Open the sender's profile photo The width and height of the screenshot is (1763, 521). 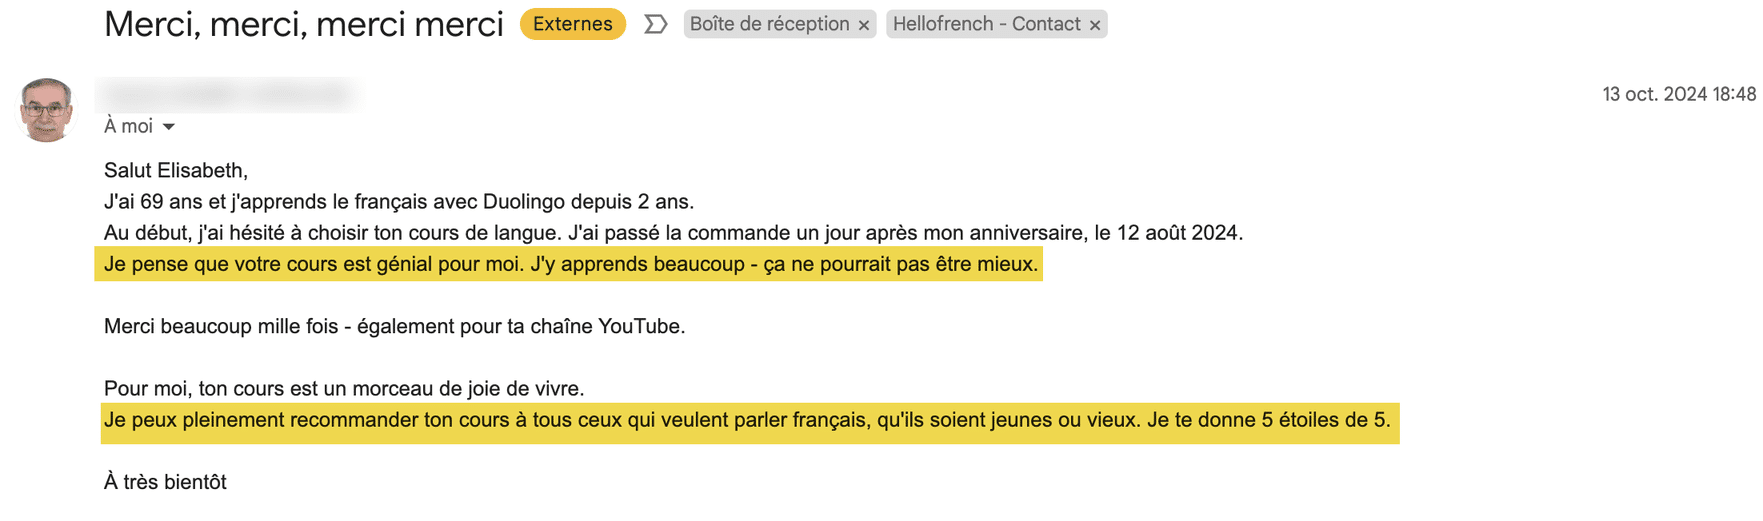[x=46, y=109]
